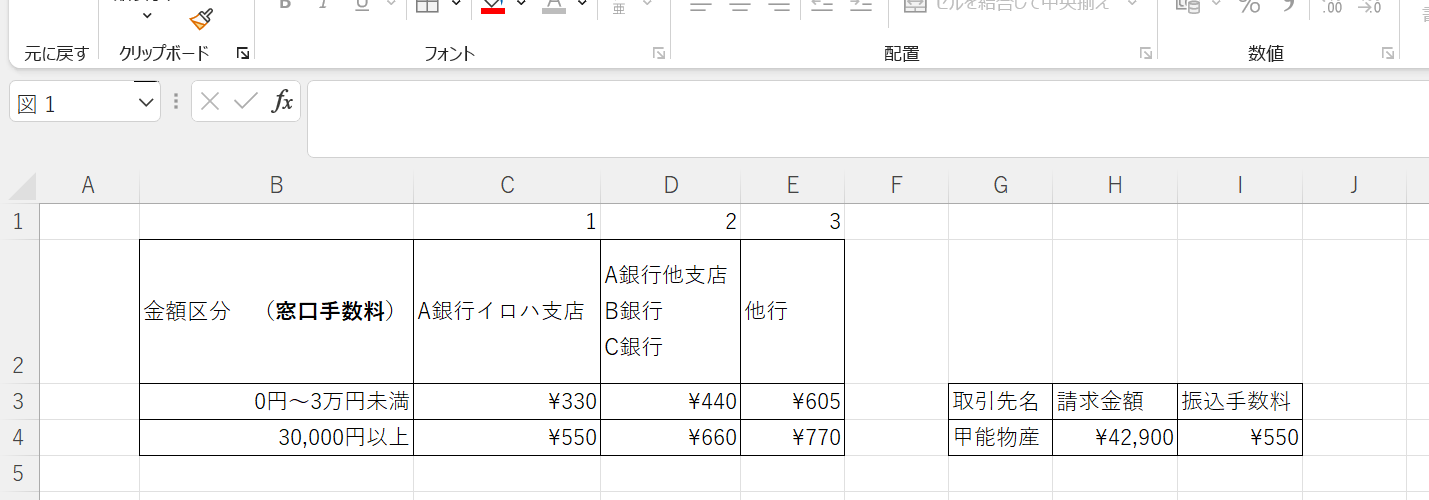The height and width of the screenshot is (500, 1429).
Task: Click the Format Painter brush icon
Action: (202, 17)
